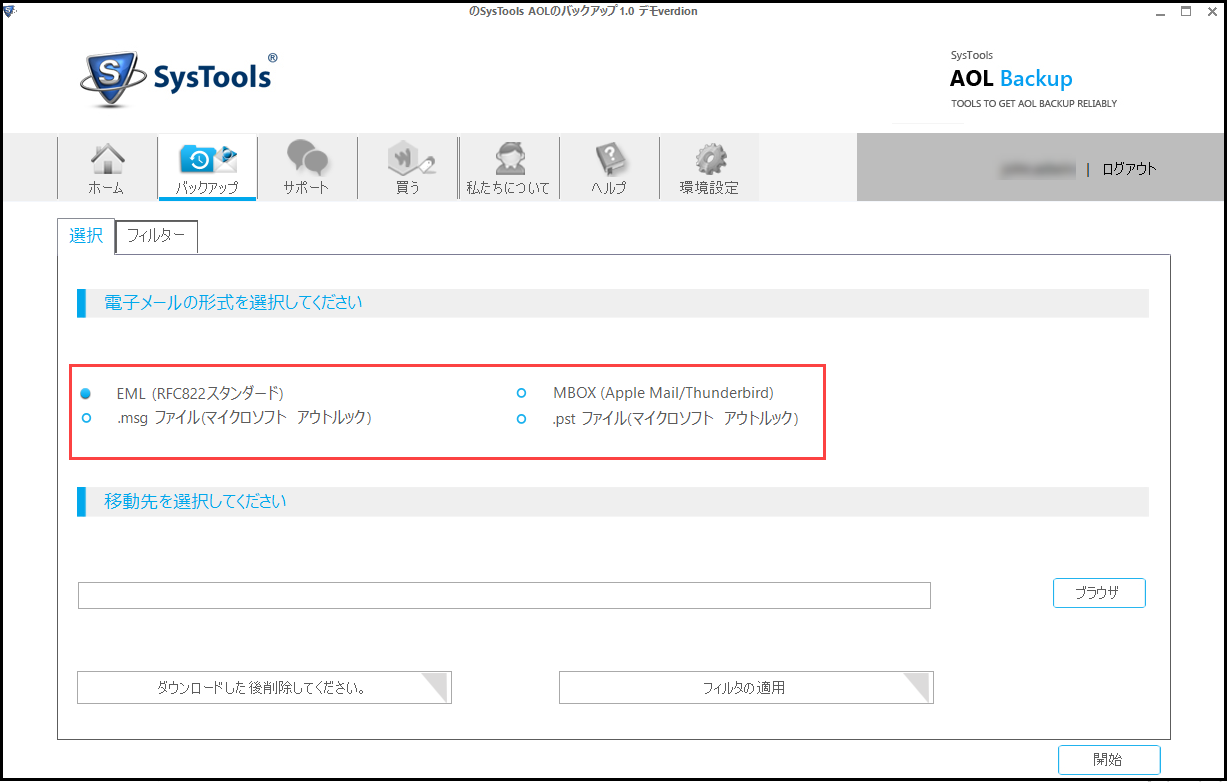Open the サポート (Support) section

307,166
